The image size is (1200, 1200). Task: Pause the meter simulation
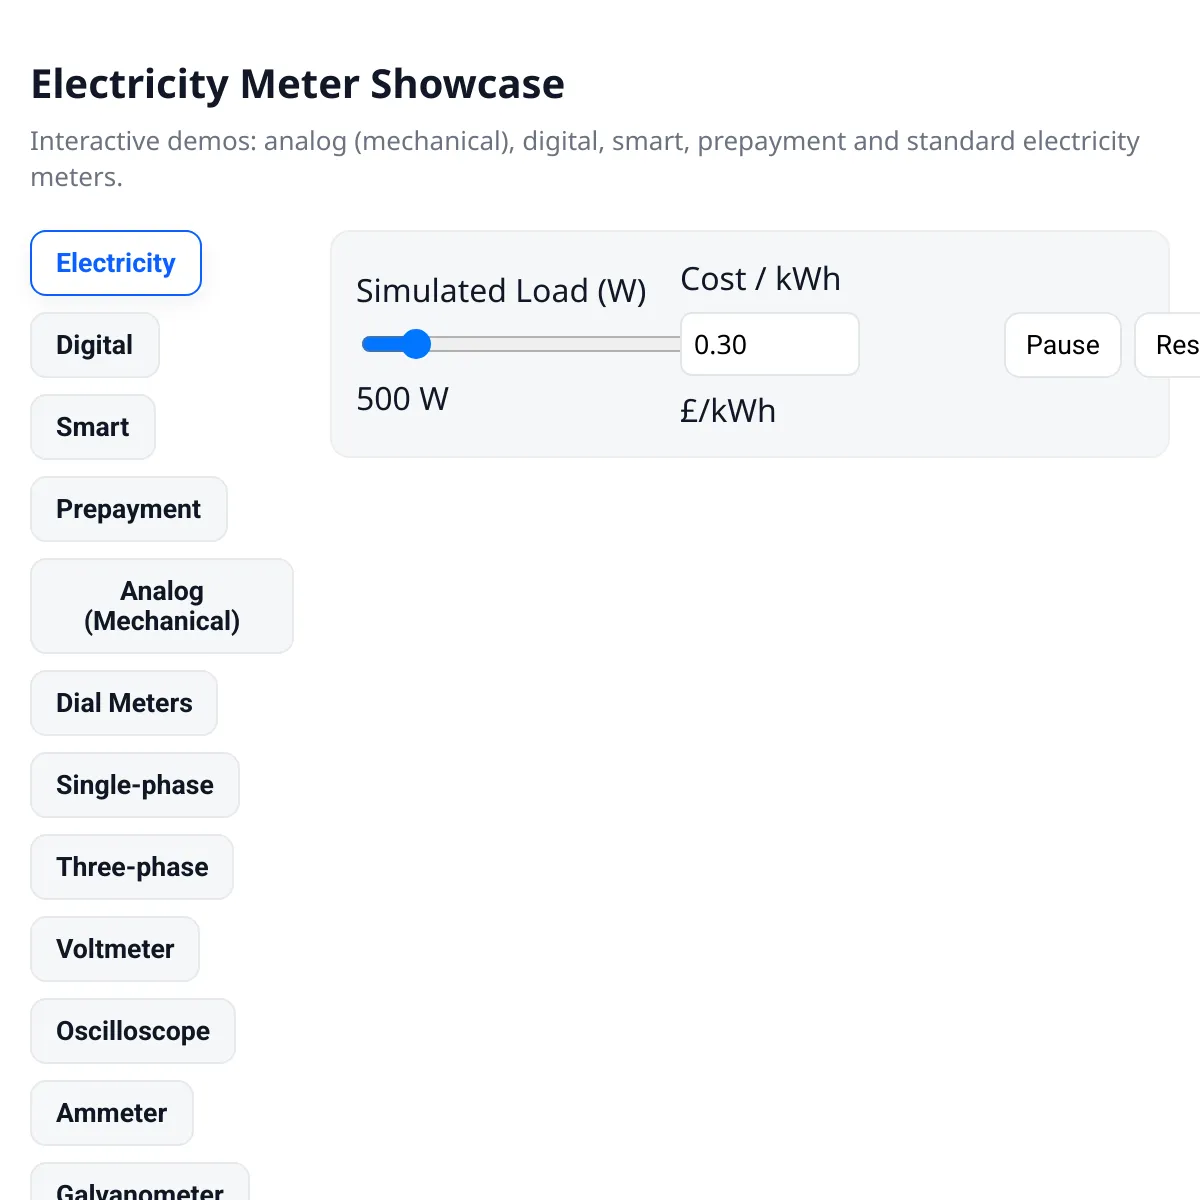1063,345
